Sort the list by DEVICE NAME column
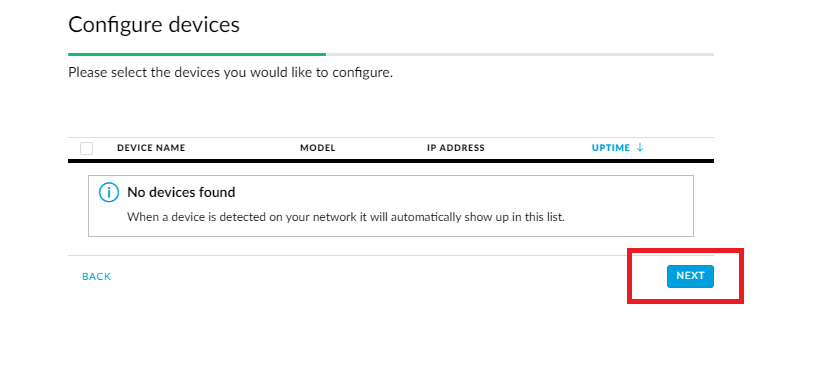Screen dimensions: 836x379 coord(151,148)
